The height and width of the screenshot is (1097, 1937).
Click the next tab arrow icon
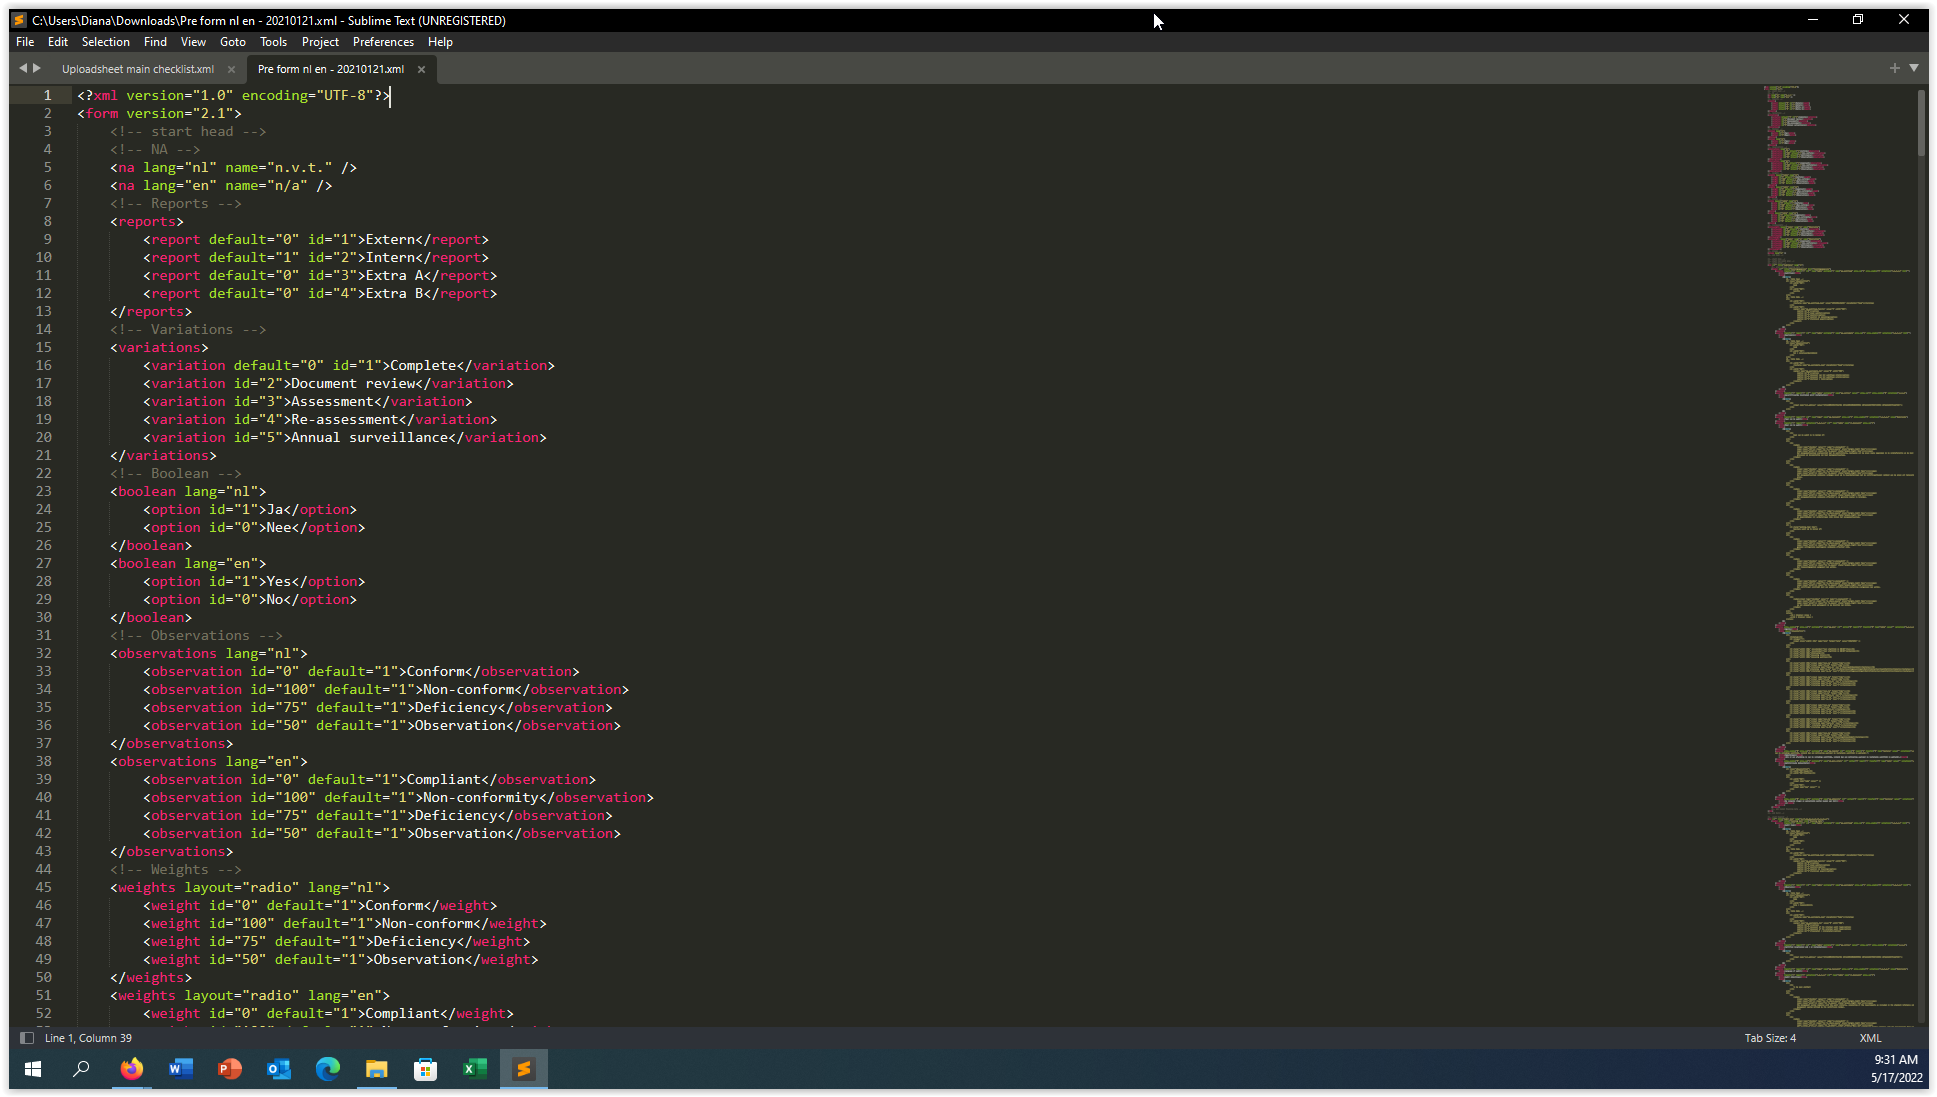[37, 68]
